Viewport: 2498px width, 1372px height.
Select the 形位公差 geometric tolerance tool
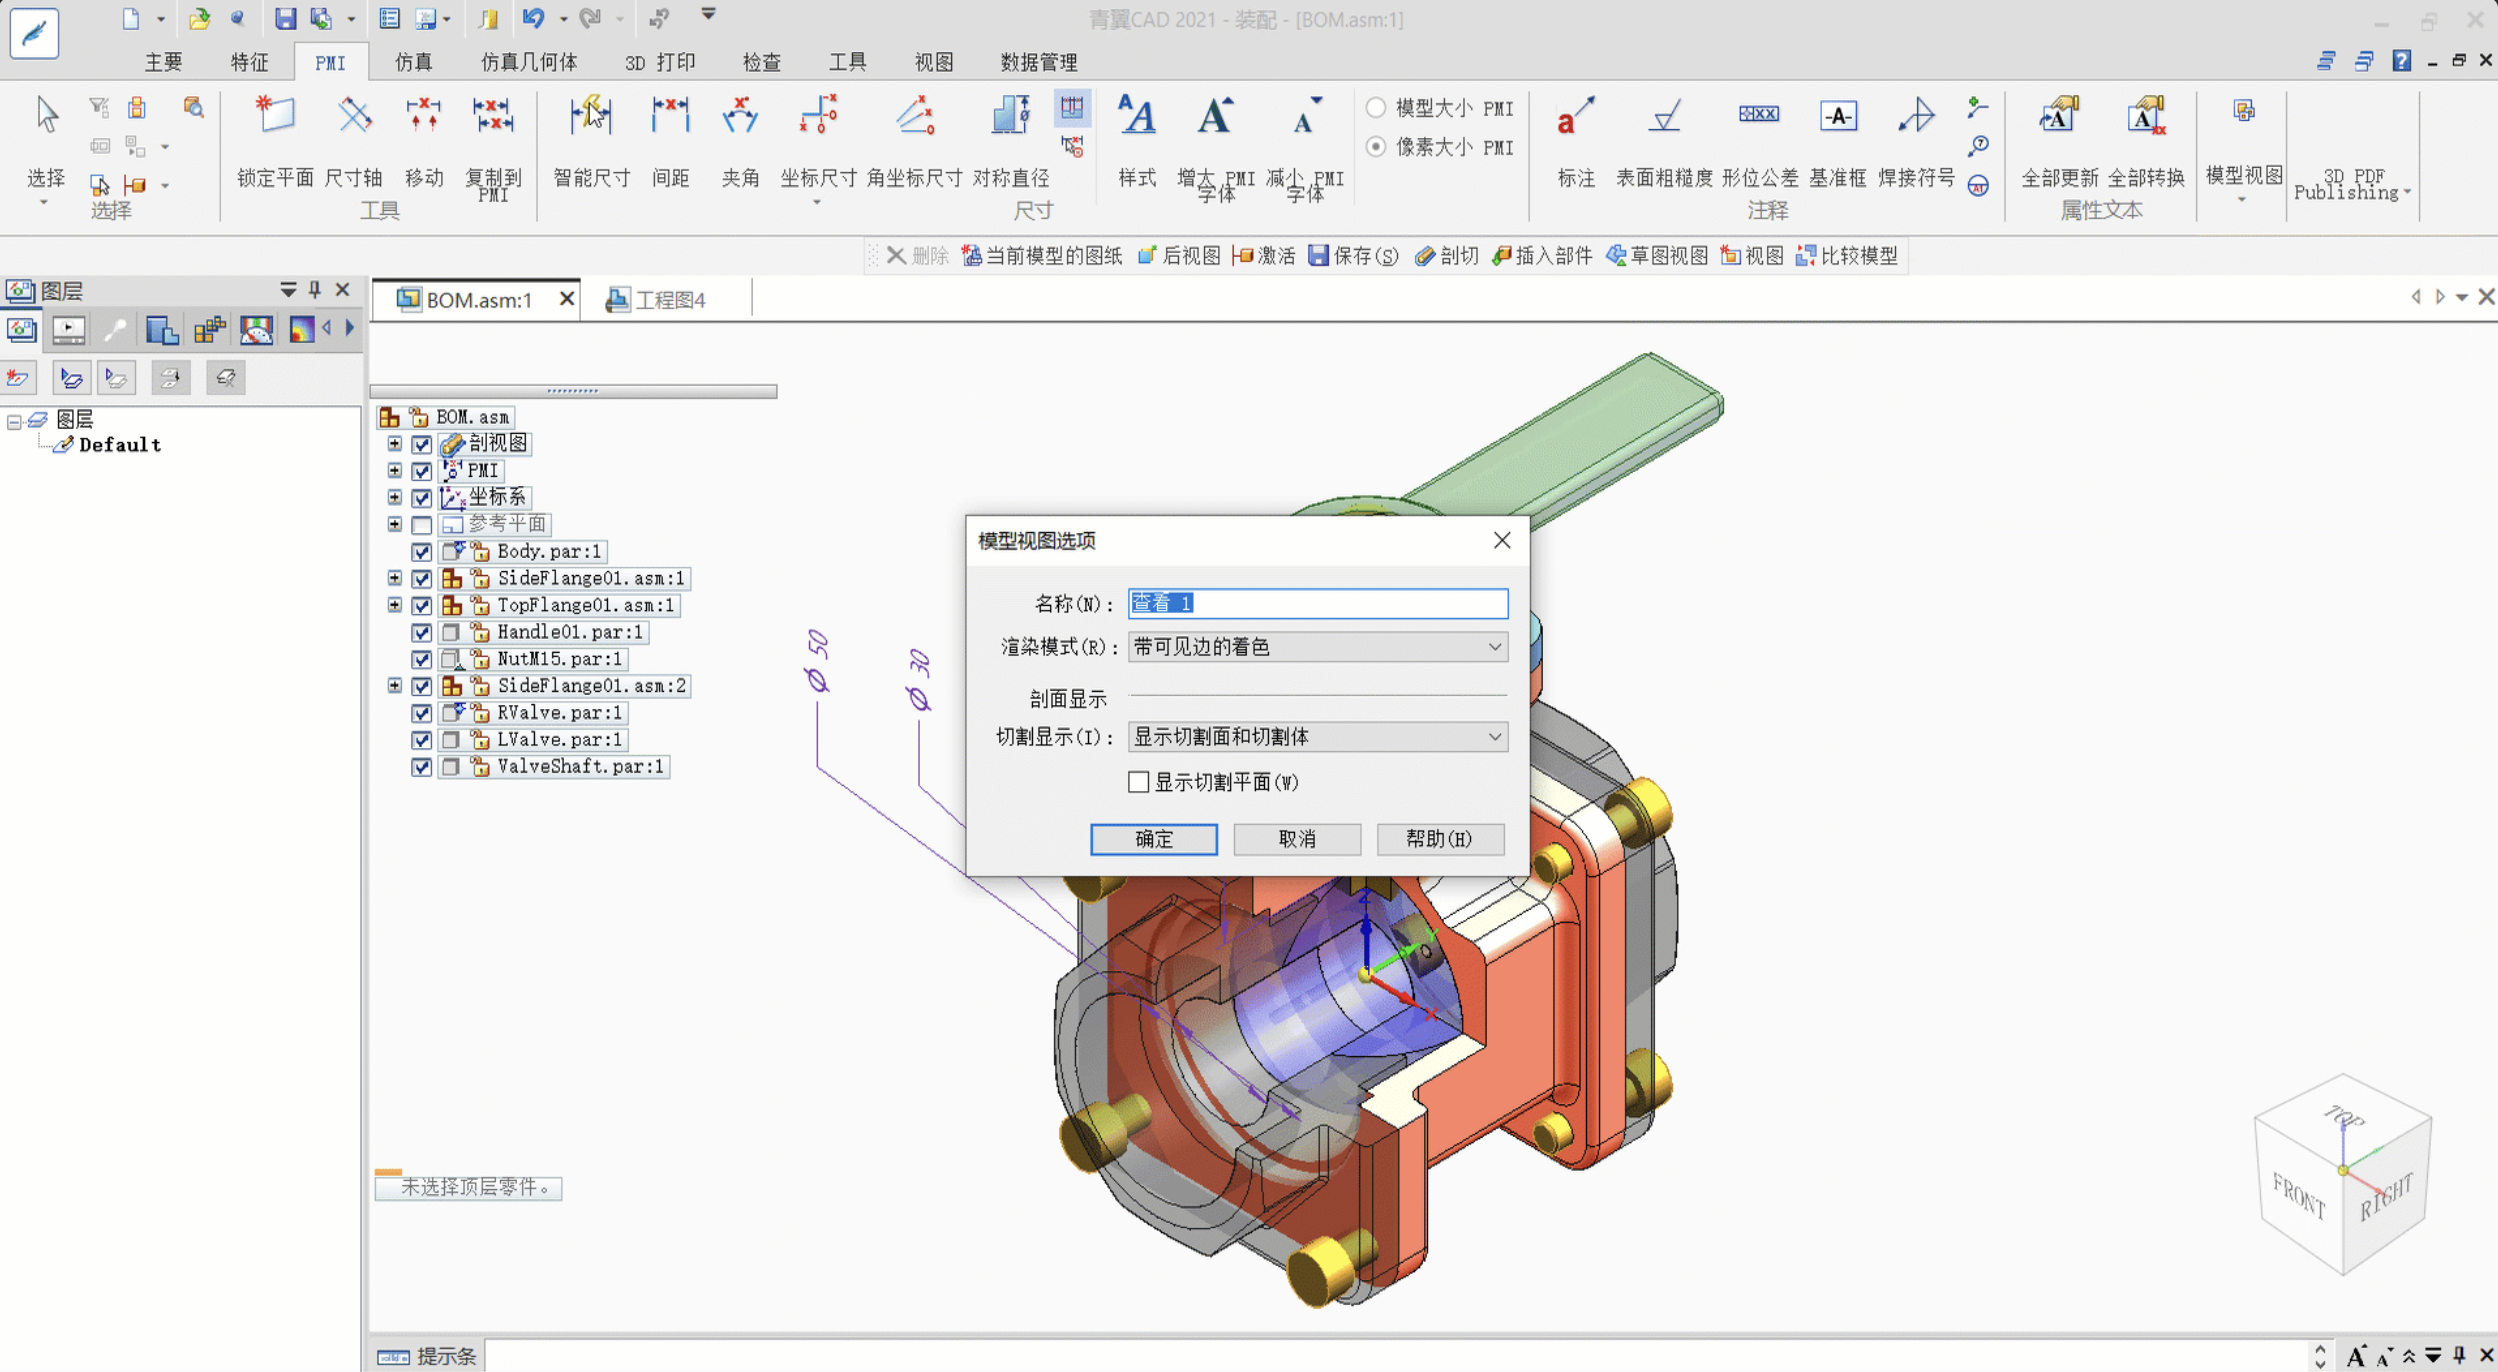[1759, 140]
